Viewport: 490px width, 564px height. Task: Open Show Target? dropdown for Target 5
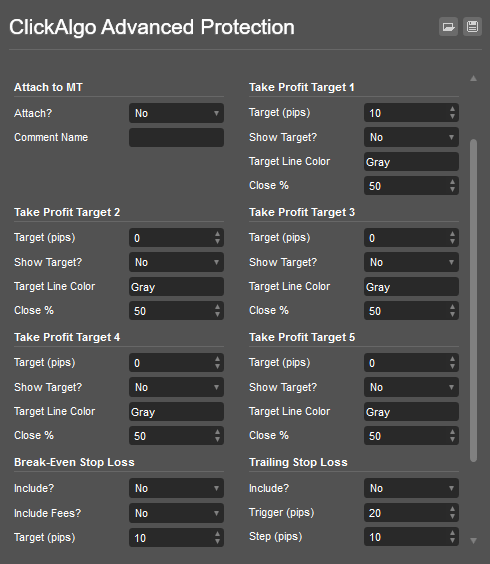click(411, 387)
